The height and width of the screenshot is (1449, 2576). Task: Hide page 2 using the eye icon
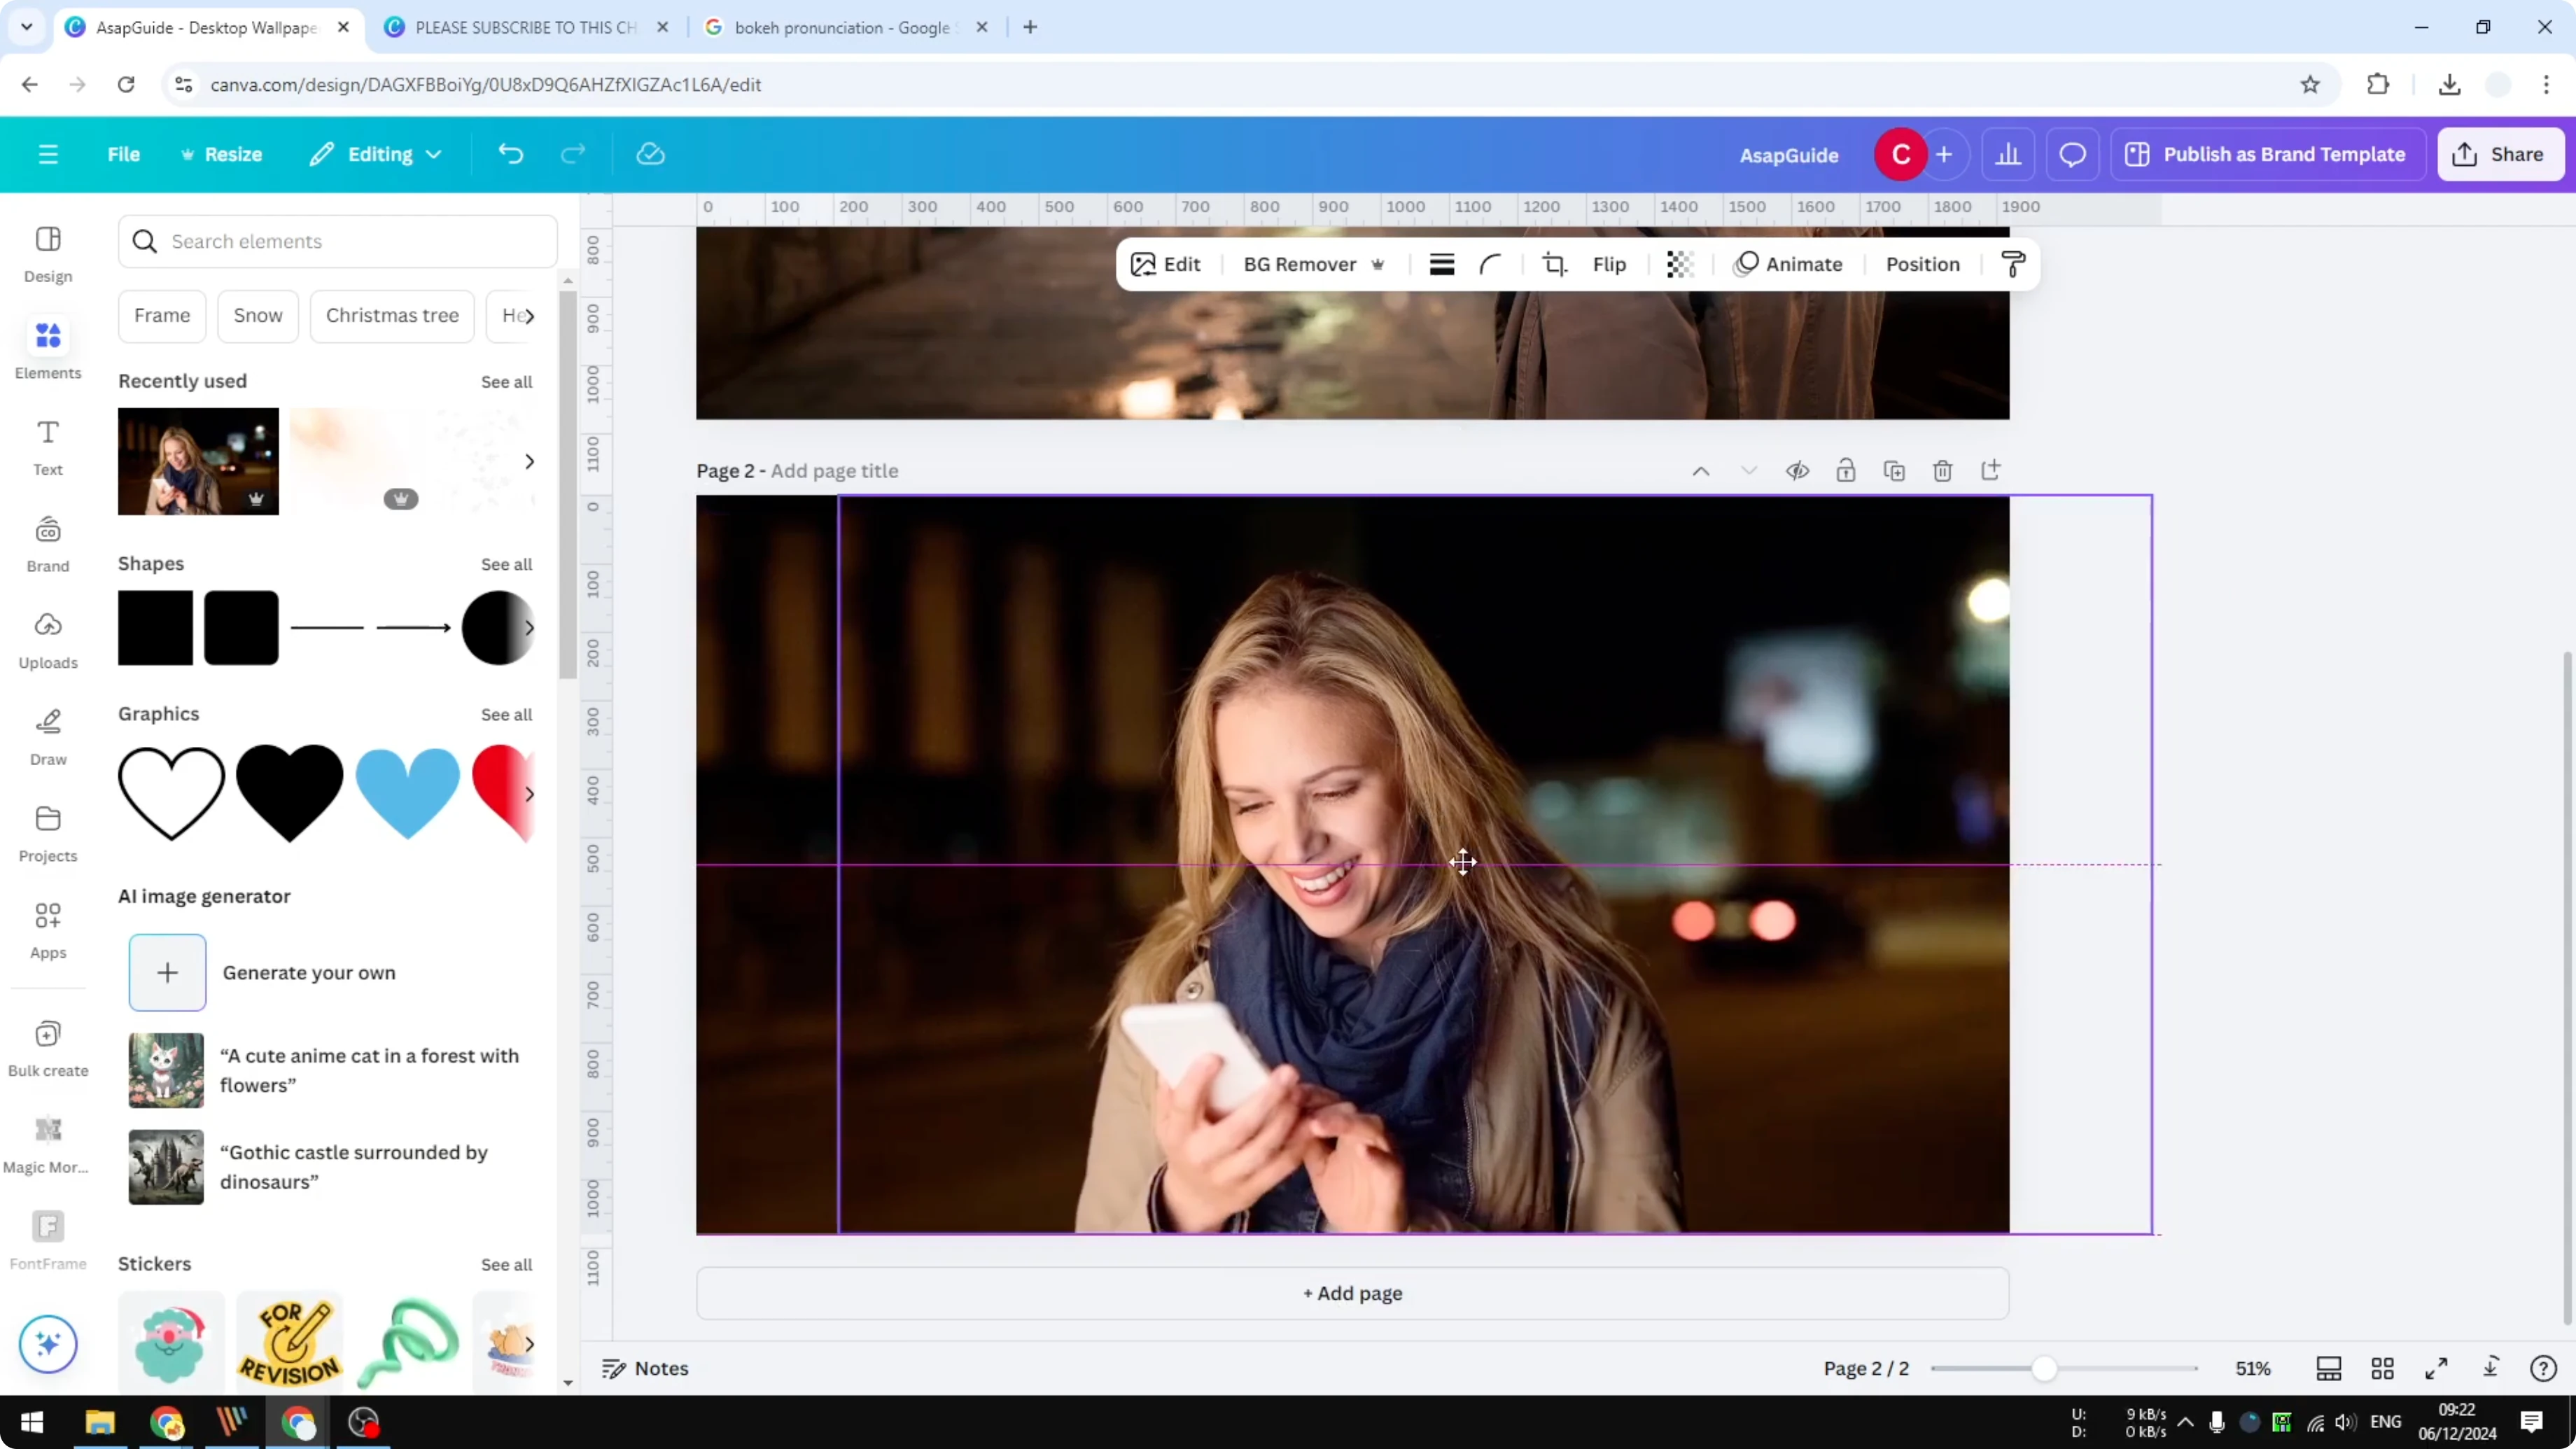pos(1797,470)
